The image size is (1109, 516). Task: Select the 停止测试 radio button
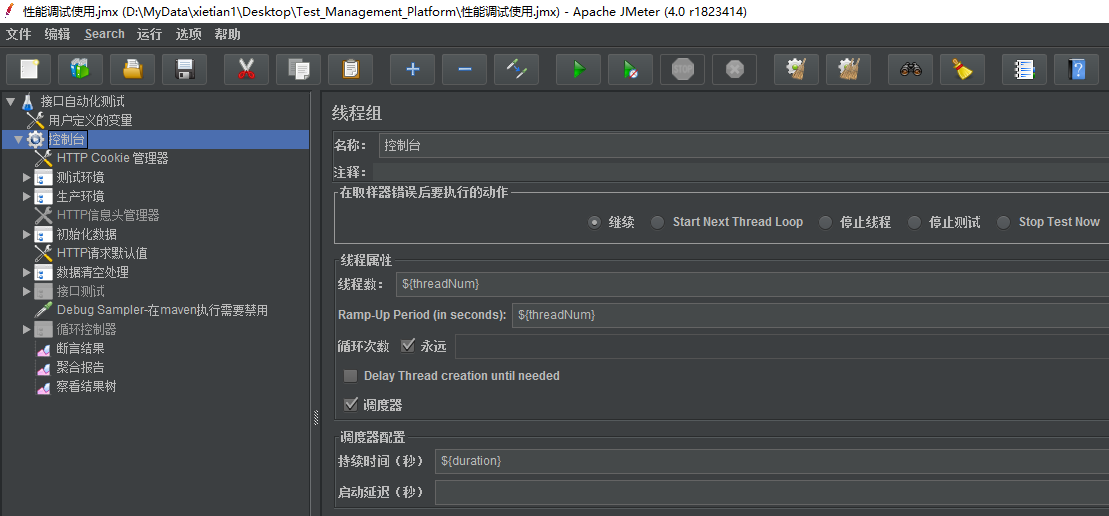pos(915,222)
